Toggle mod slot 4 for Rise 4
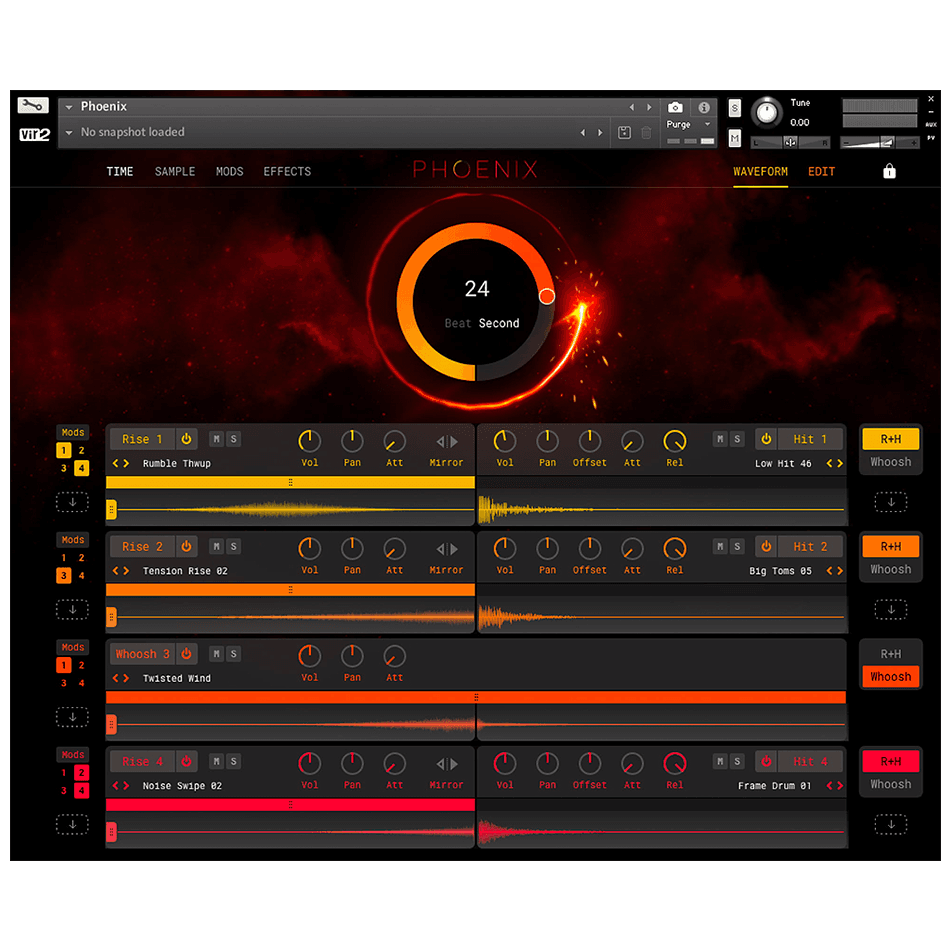The width and height of the screenshot is (950, 950). 81,791
